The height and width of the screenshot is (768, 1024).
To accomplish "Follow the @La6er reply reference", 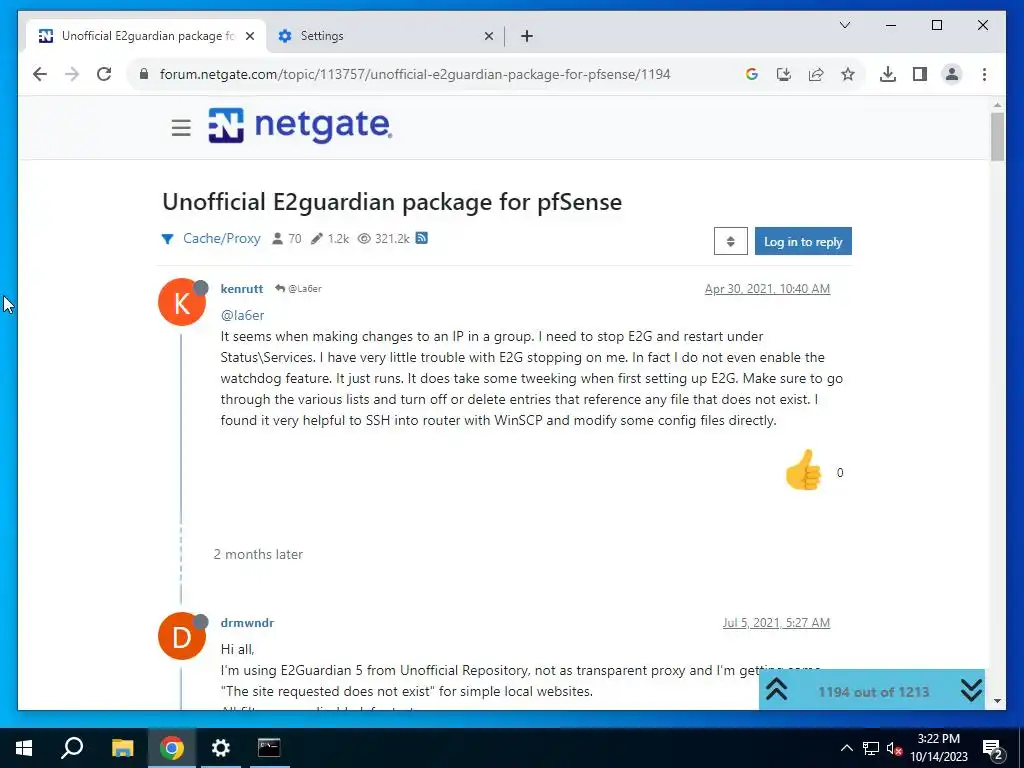I will click(x=298, y=289).
